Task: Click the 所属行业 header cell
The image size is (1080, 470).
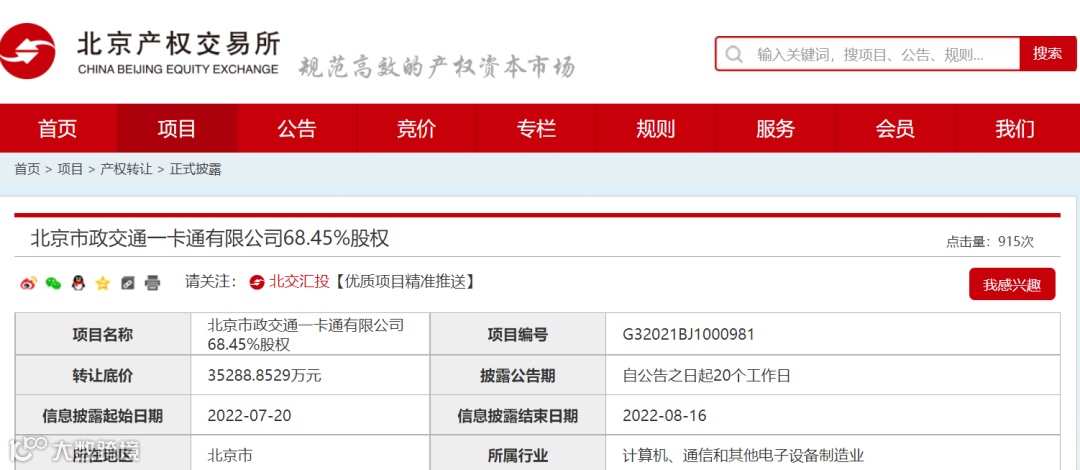Action: (x=518, y=456)
